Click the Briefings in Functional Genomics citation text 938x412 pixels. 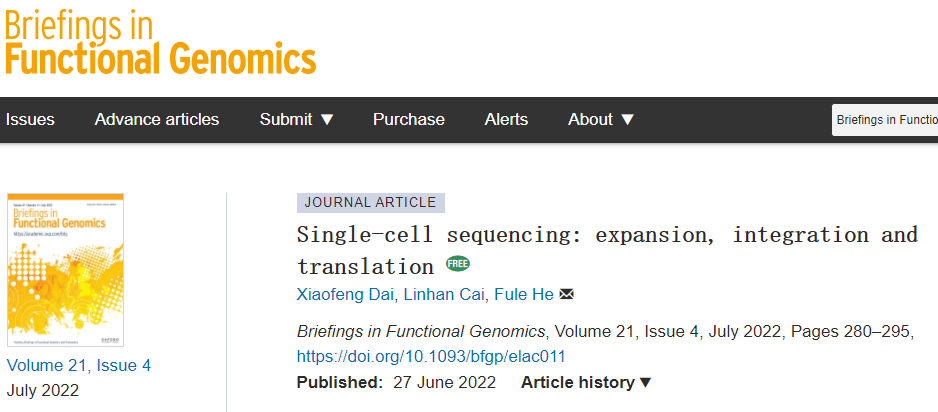tap(421, 331)
